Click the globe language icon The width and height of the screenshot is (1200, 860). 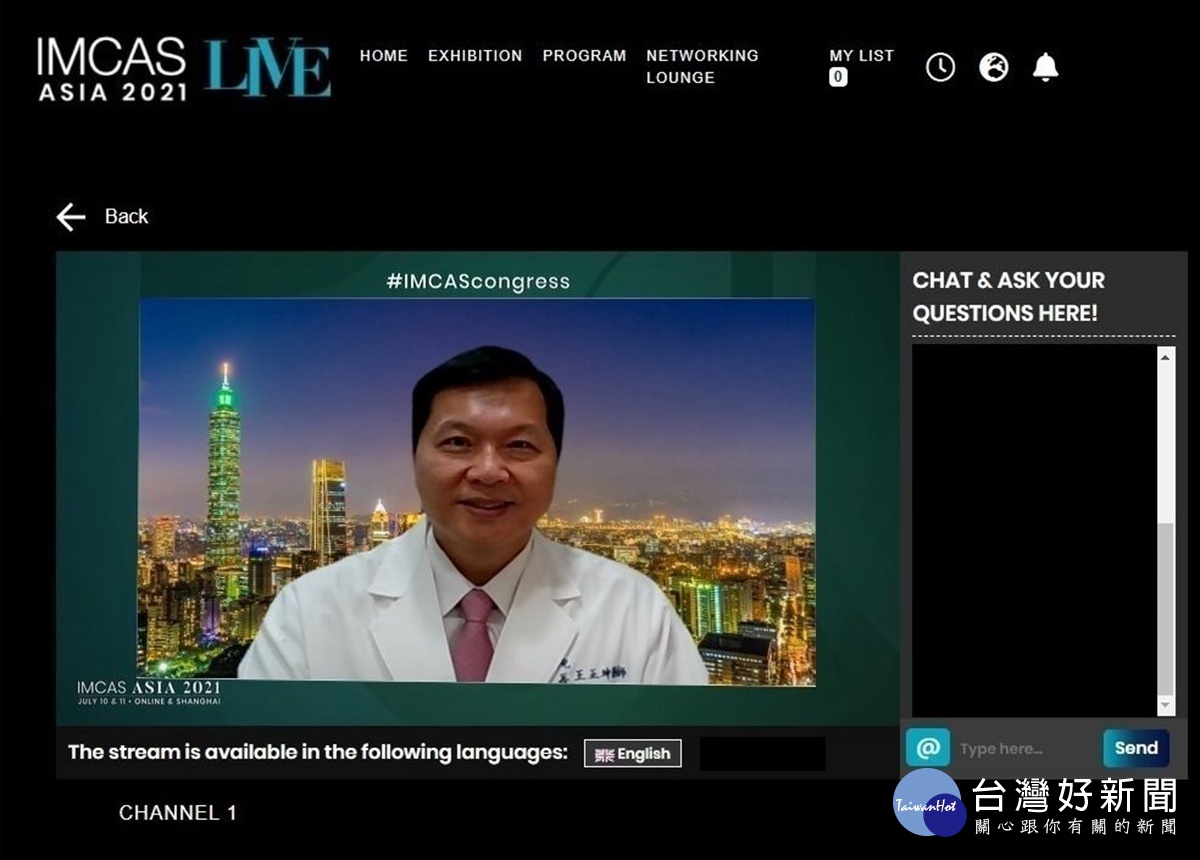tap(993, 67)
